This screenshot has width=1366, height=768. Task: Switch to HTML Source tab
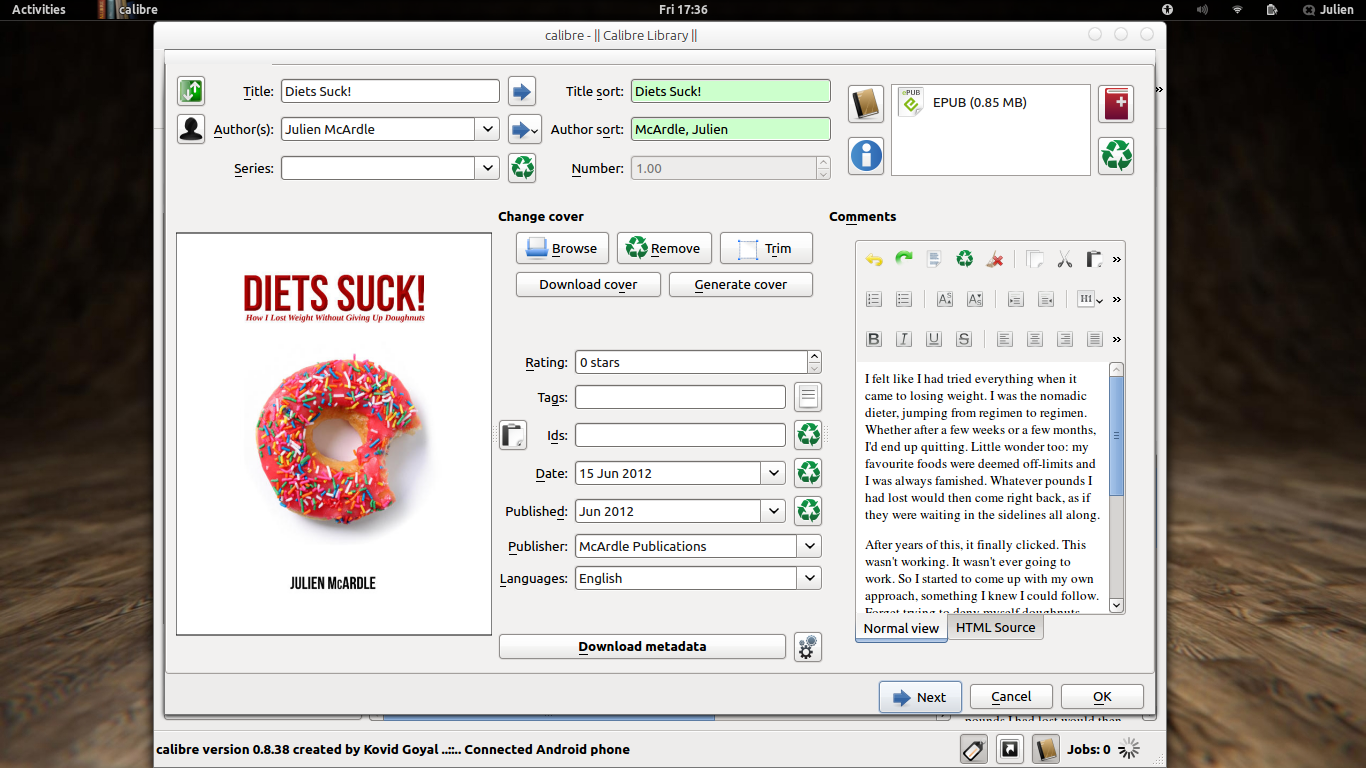[x=996, y=627]
